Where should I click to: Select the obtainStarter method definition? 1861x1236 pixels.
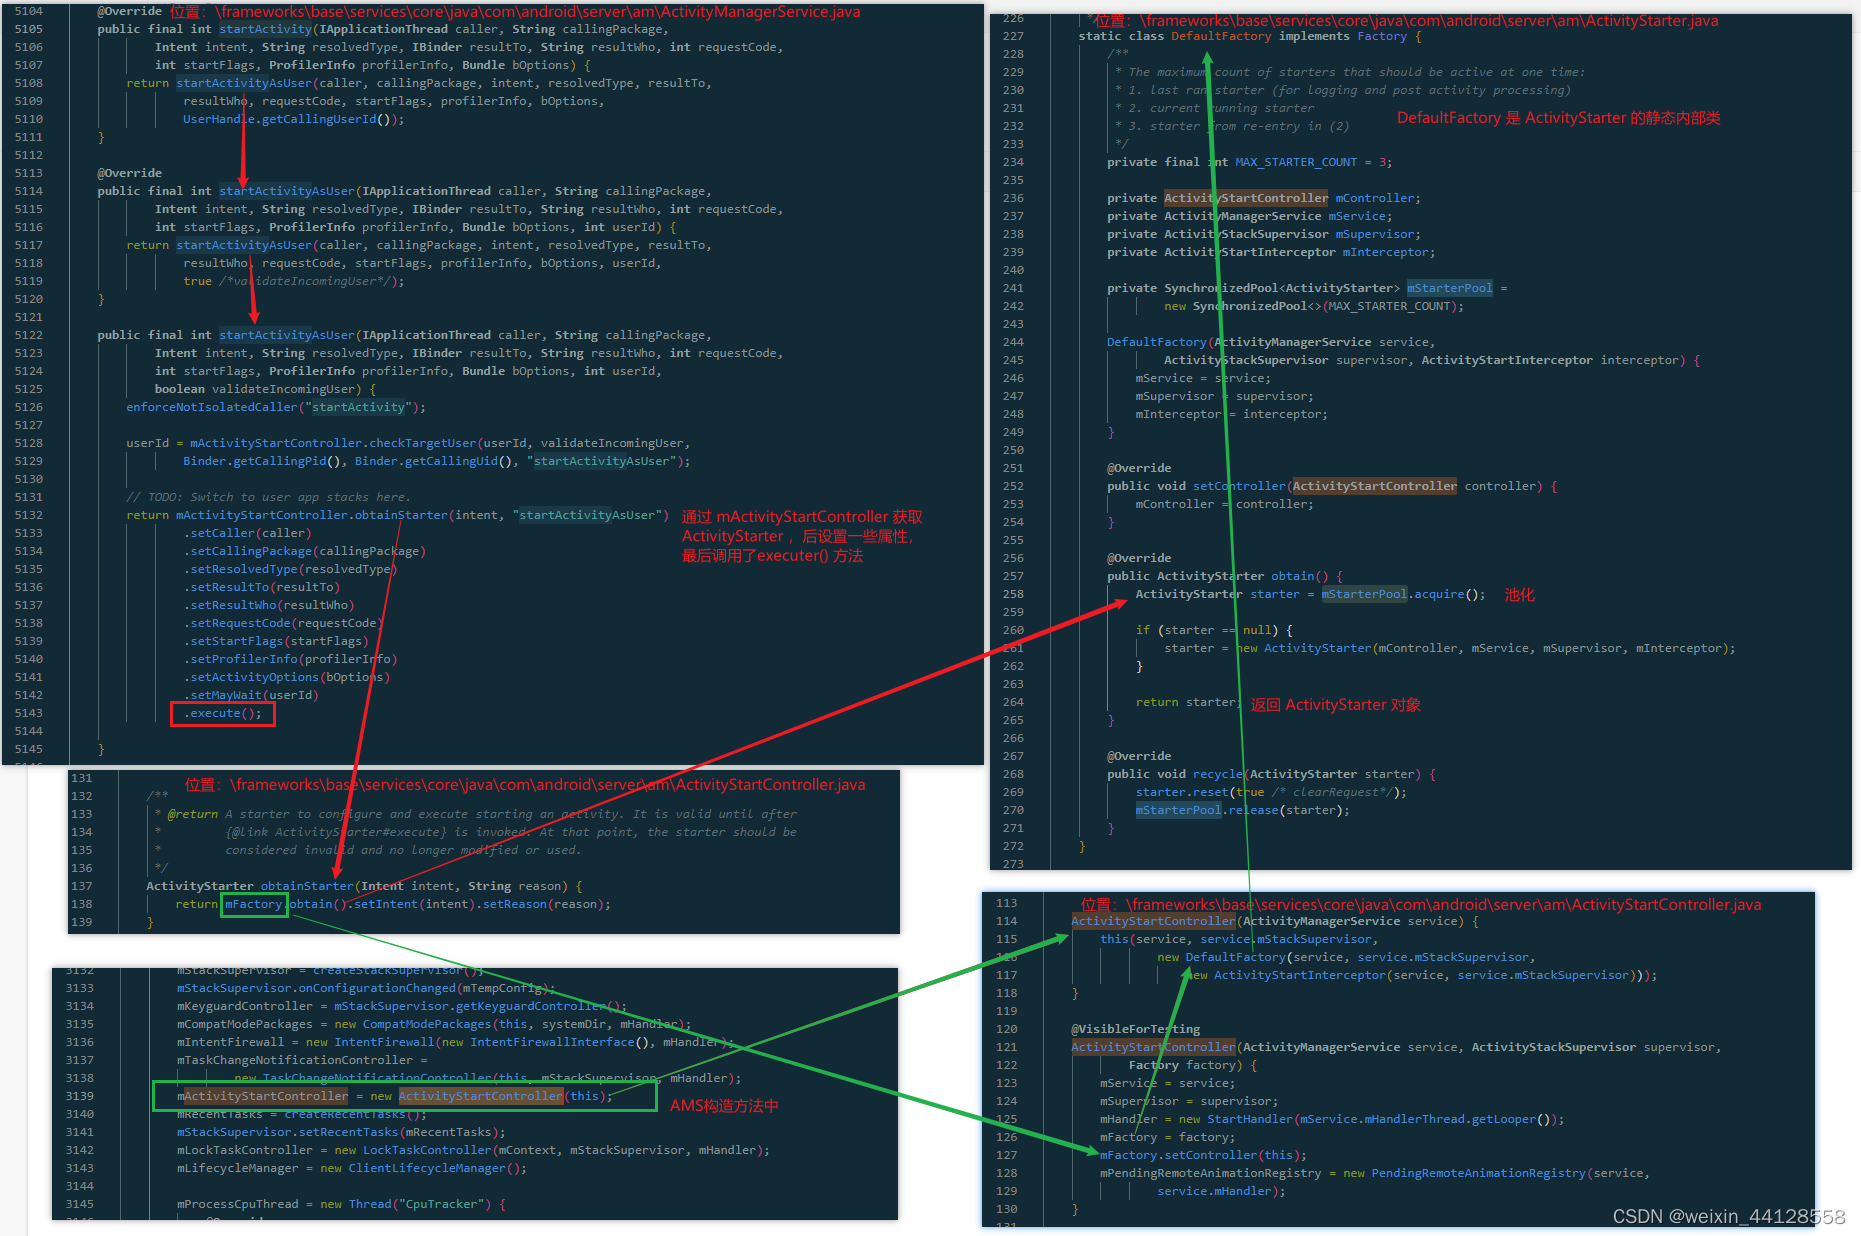point(306,885)
